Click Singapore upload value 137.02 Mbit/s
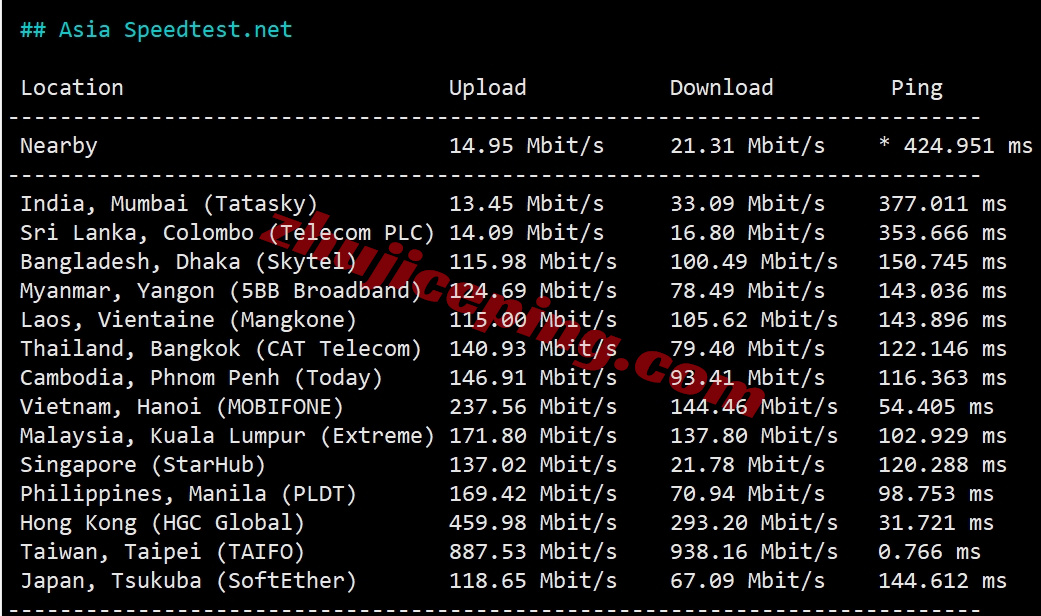 pyautogui.click(x=533, y=465)
